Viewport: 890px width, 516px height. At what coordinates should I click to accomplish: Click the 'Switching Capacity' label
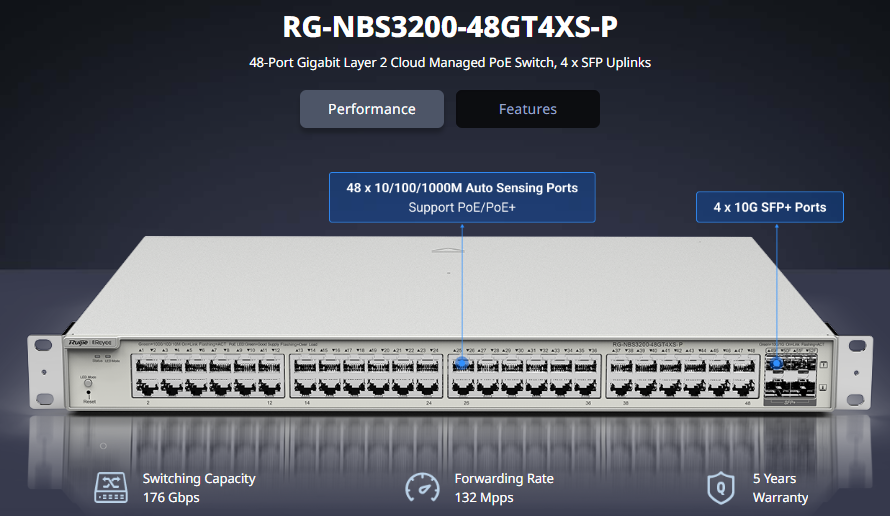coord(199,479)
